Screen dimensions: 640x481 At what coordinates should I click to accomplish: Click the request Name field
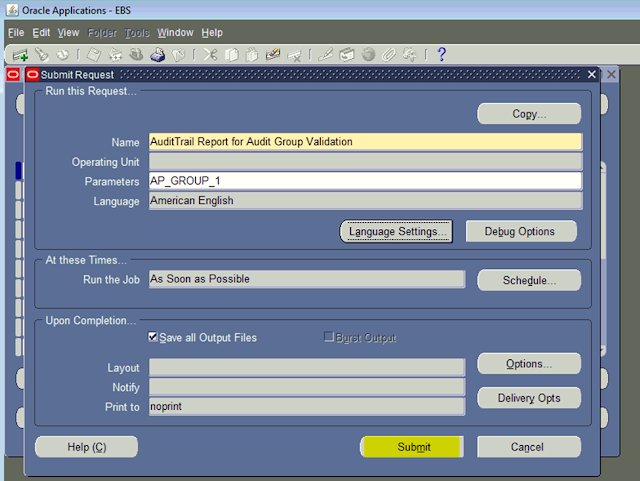364,142
